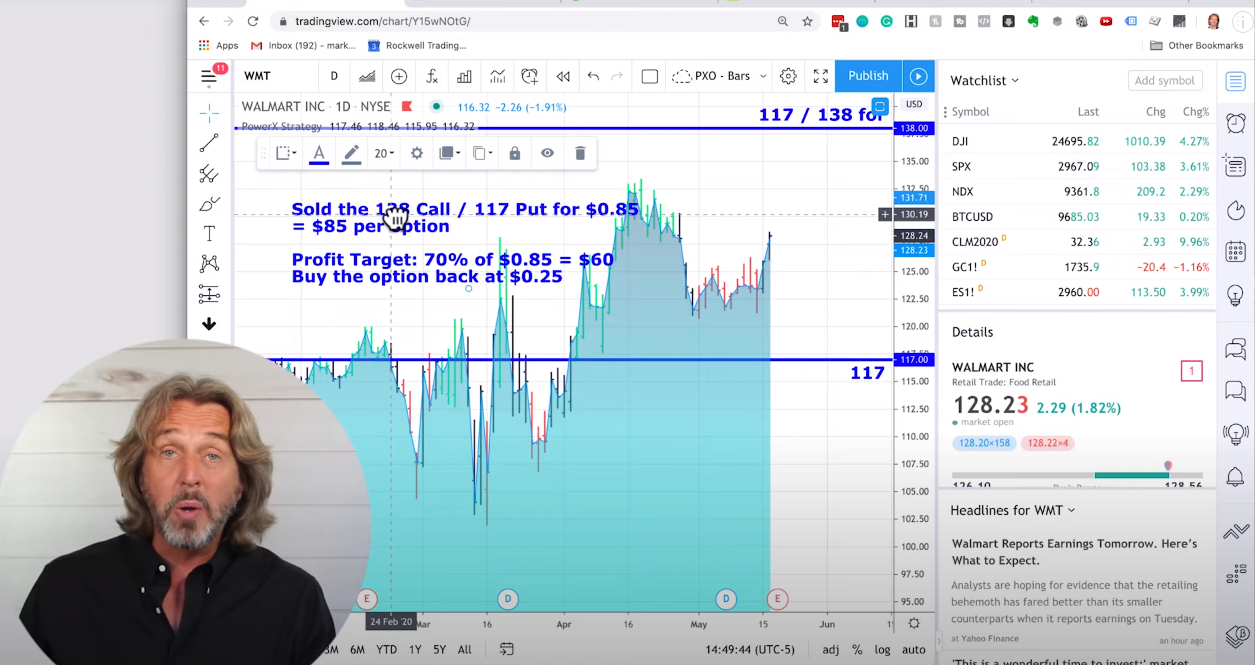Delete the selected text drawing

coord(580,153)
